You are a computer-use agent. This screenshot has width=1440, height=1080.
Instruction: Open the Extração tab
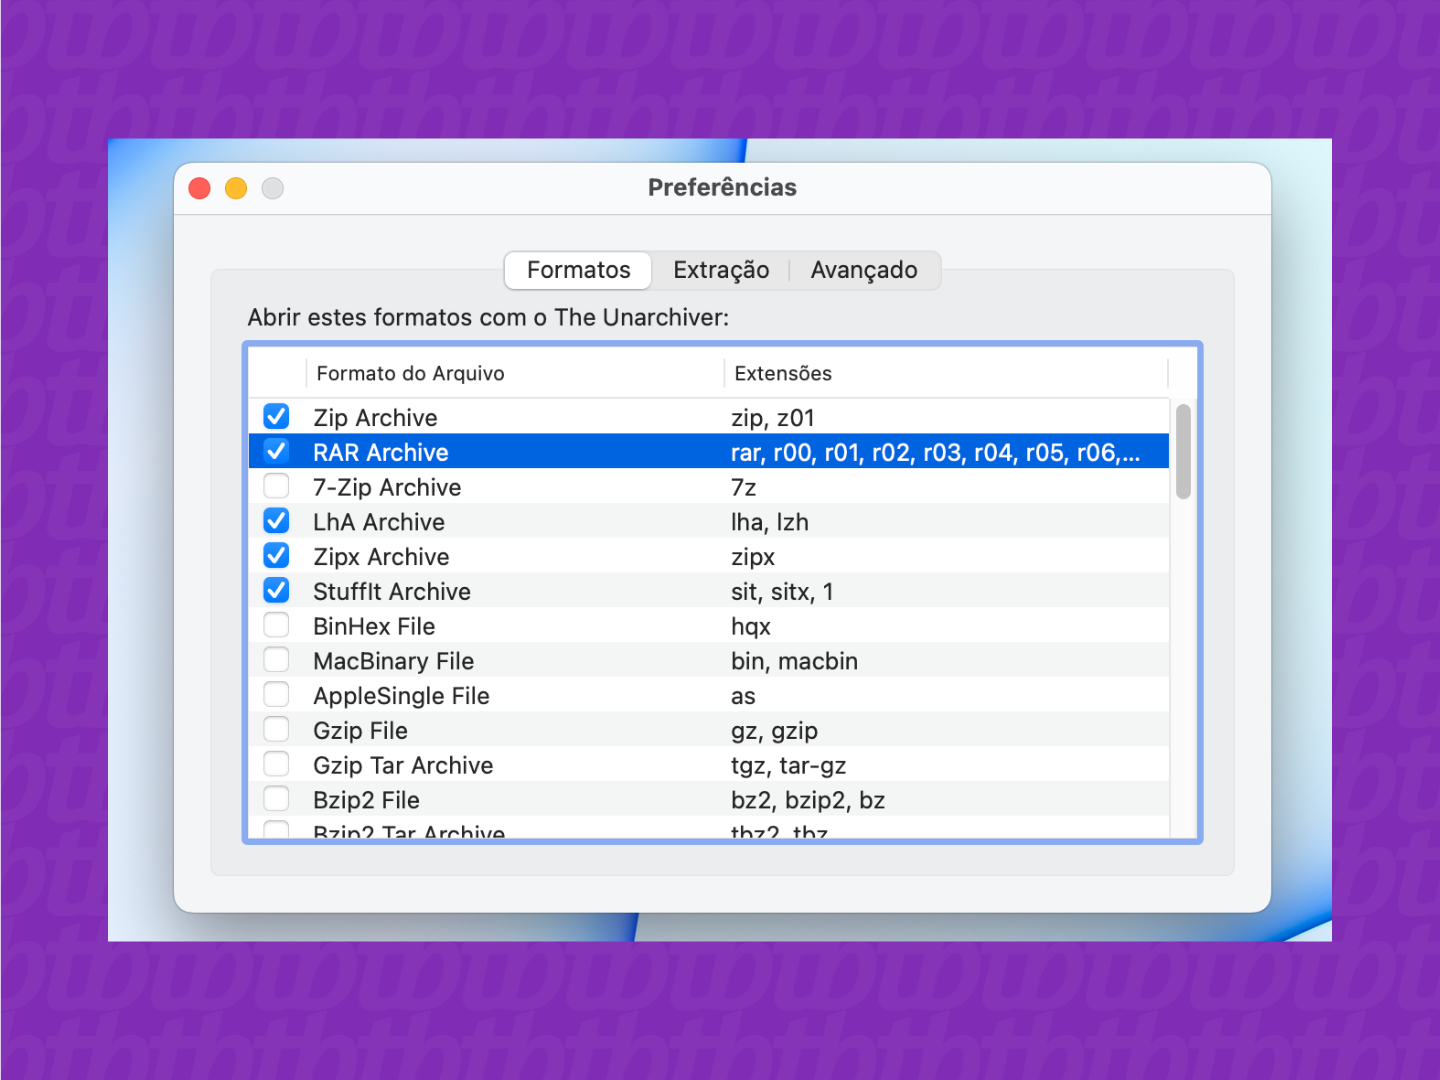click(721, 270)
